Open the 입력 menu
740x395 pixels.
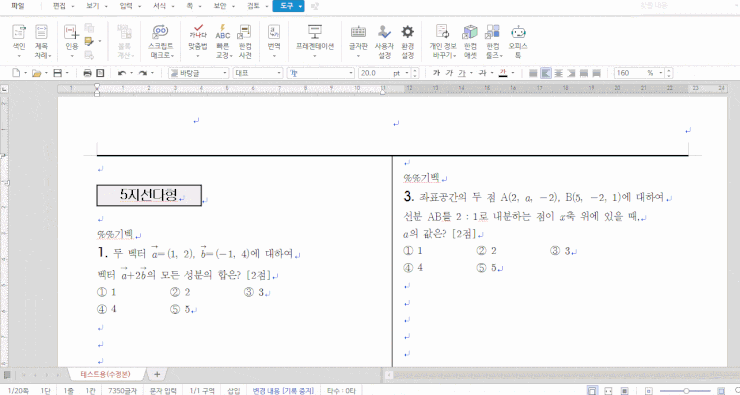126,6
